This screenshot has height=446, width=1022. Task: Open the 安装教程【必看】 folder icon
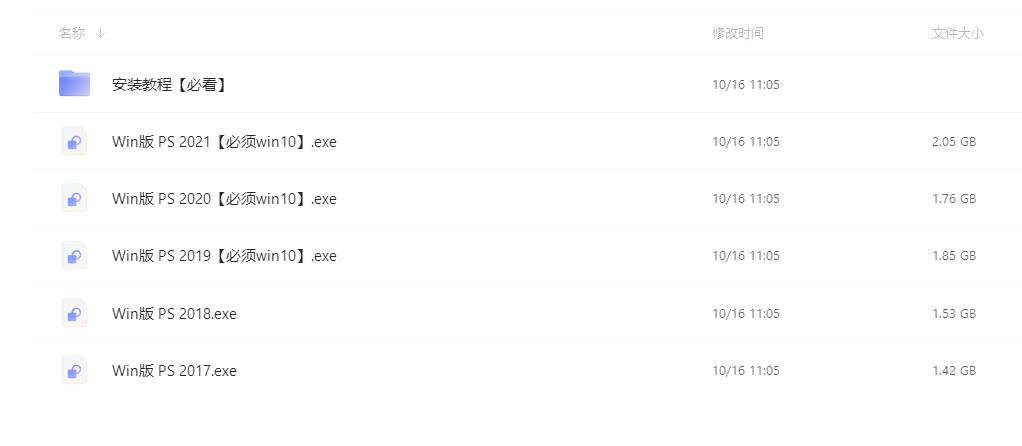tap(74, 83)
